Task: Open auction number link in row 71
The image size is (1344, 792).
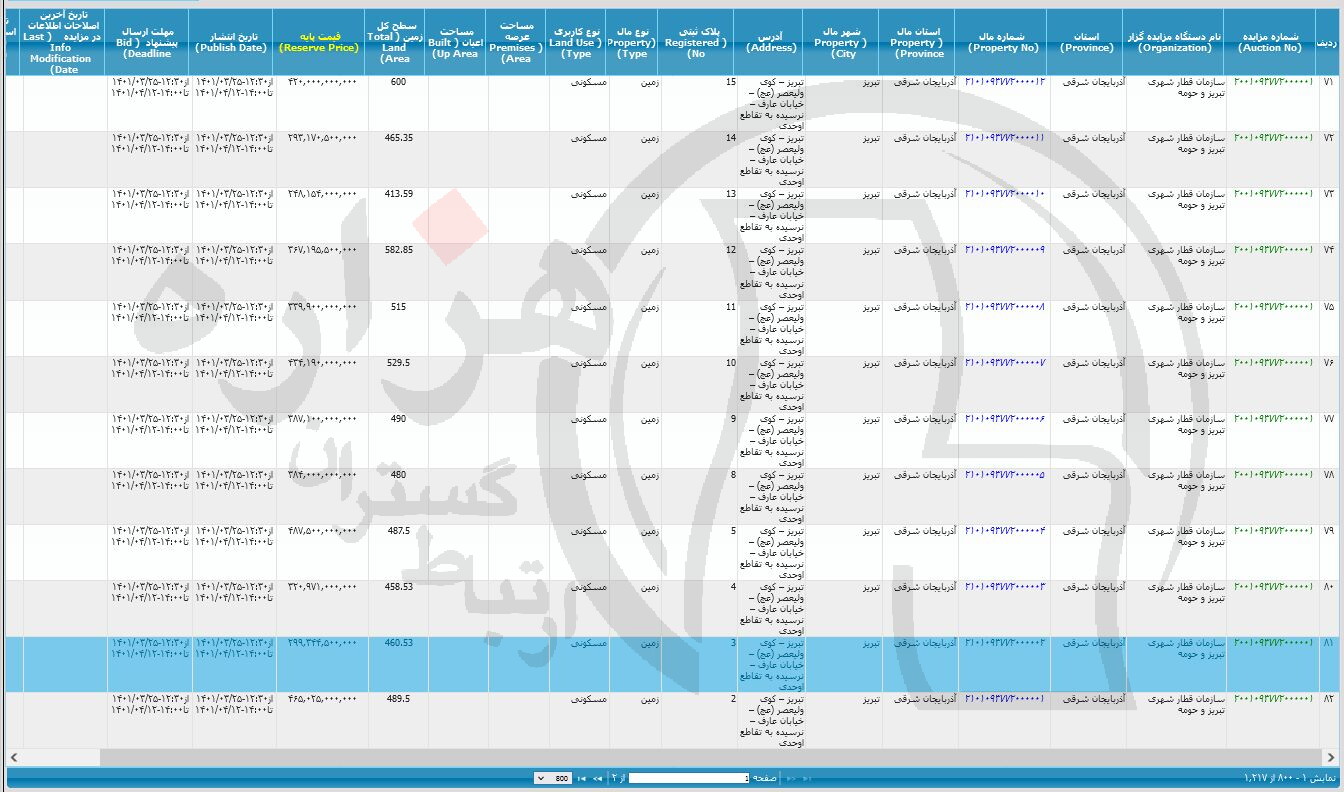Action: coord(1273,81)
